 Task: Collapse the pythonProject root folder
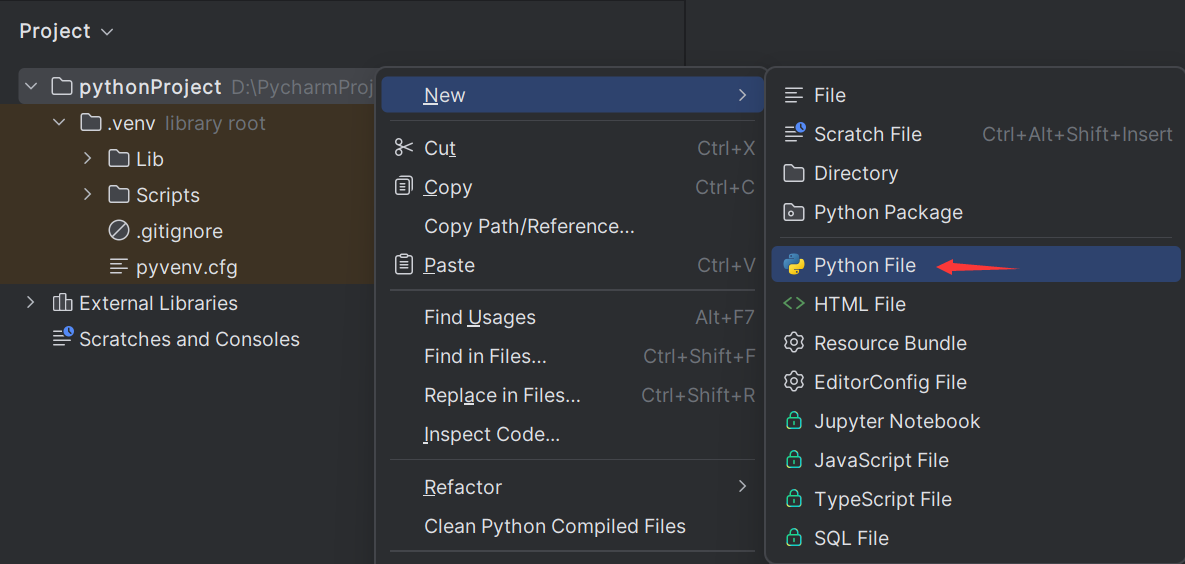tap(31, 87)
